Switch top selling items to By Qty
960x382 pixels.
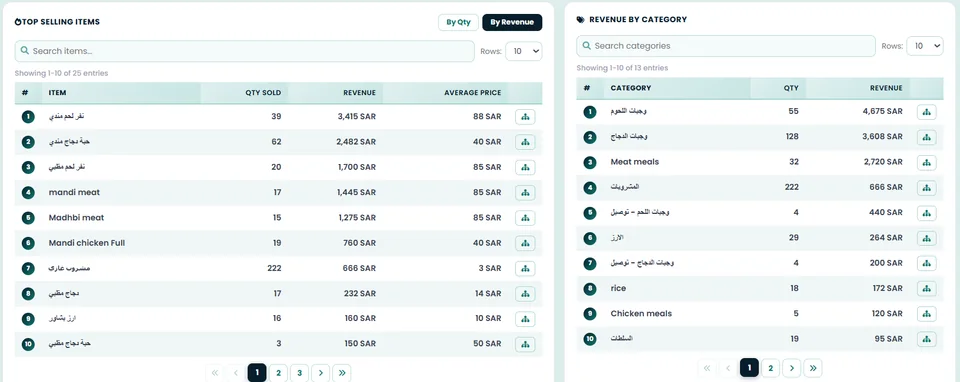(x=458, y=23)
